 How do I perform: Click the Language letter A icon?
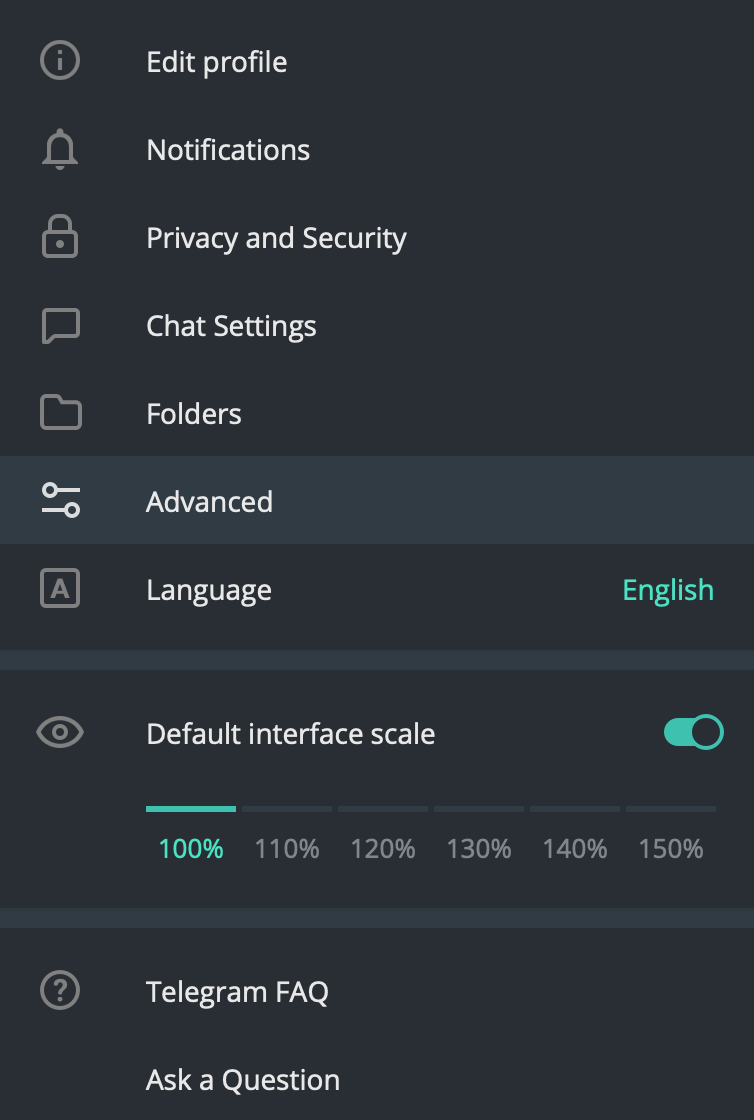pos(60,589)
